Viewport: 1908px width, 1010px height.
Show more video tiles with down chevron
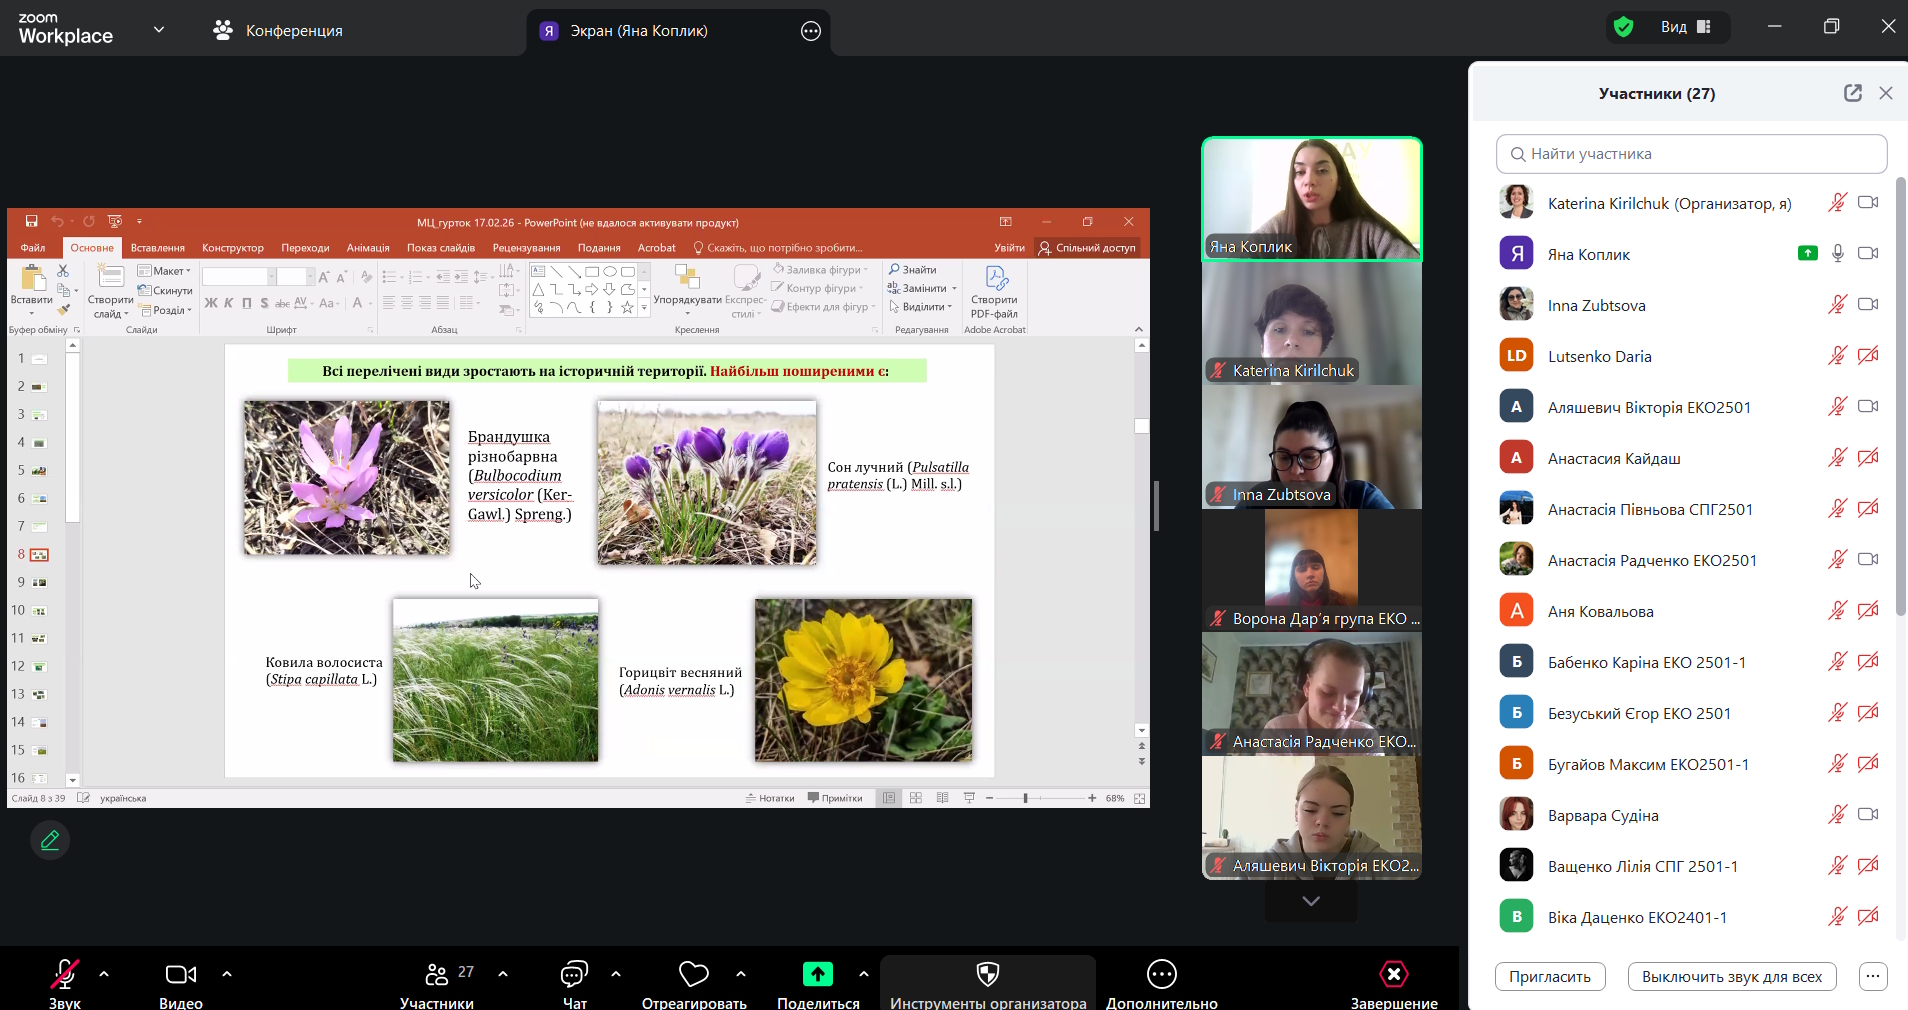(1310, 901)
